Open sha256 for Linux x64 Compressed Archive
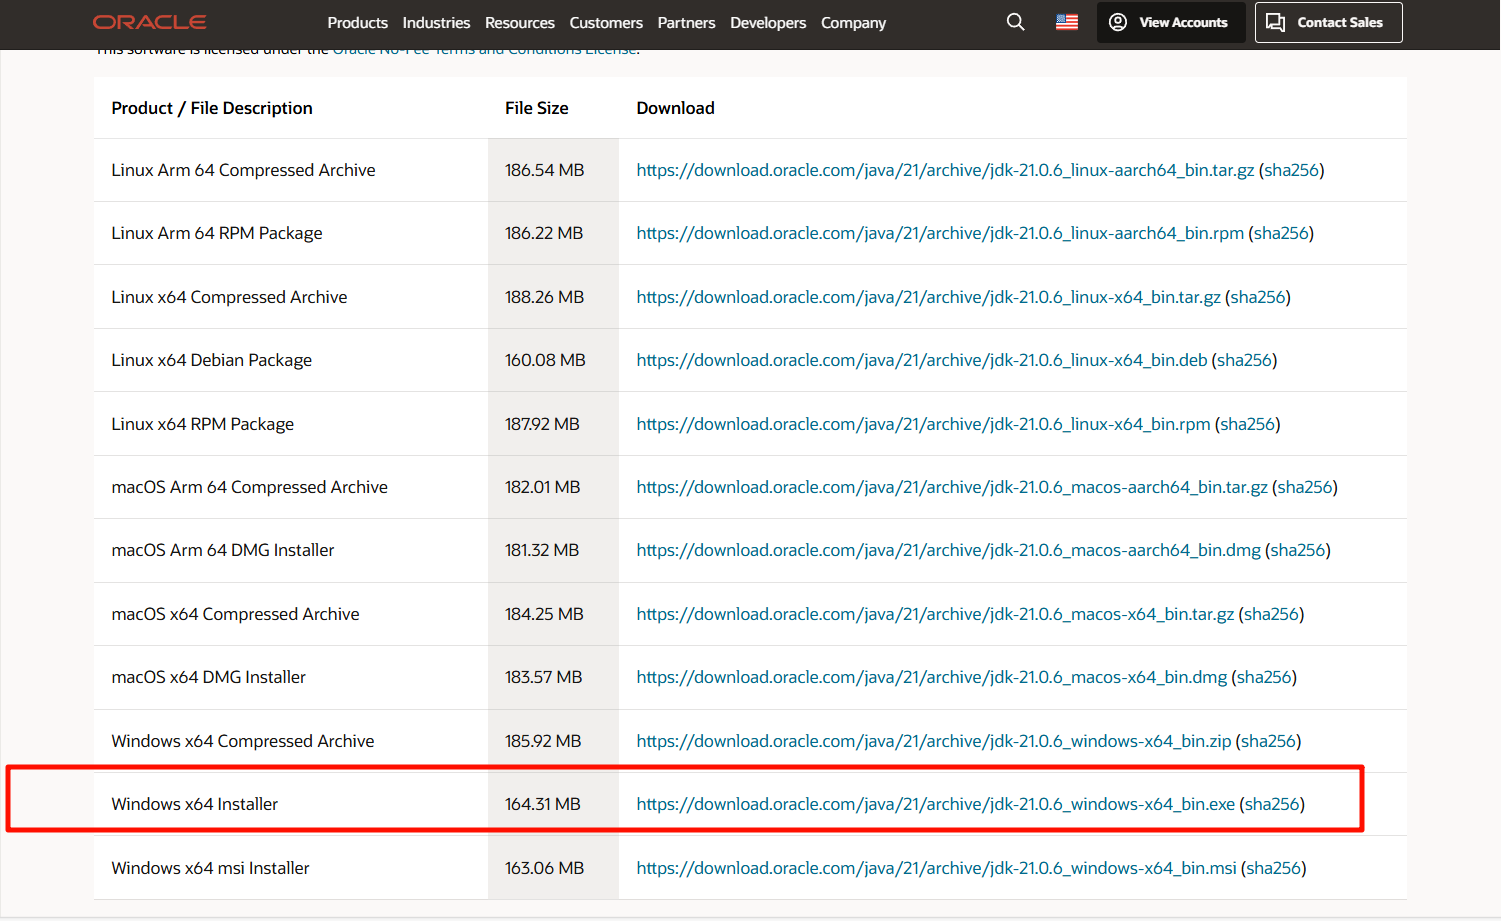The image size is (1501, 921). [1258, 297]
